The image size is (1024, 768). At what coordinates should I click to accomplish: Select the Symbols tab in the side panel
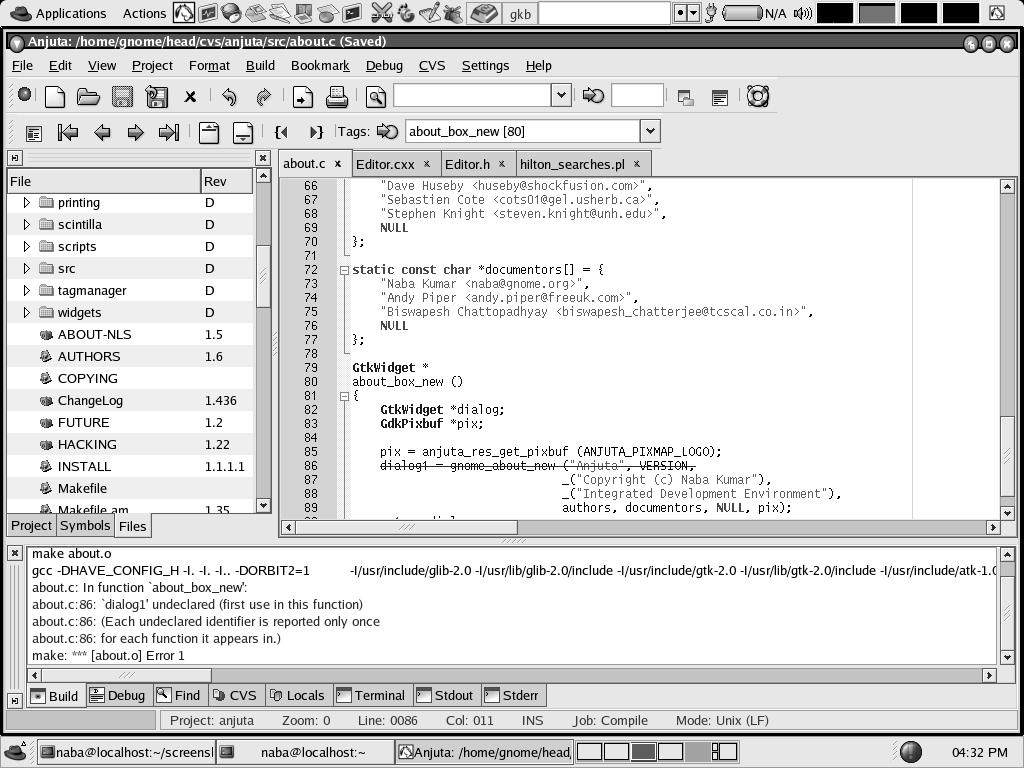click(85, 526)
